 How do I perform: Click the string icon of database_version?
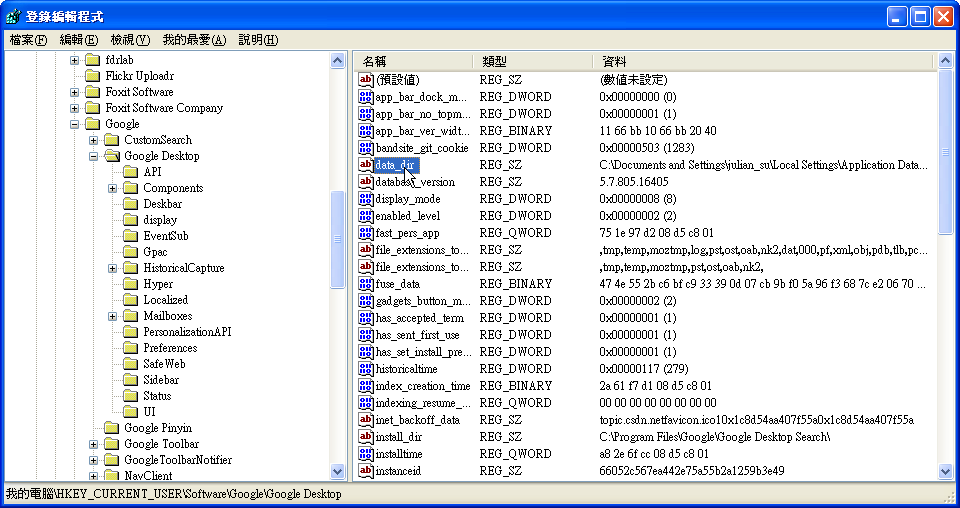click(x=366, y=182)
